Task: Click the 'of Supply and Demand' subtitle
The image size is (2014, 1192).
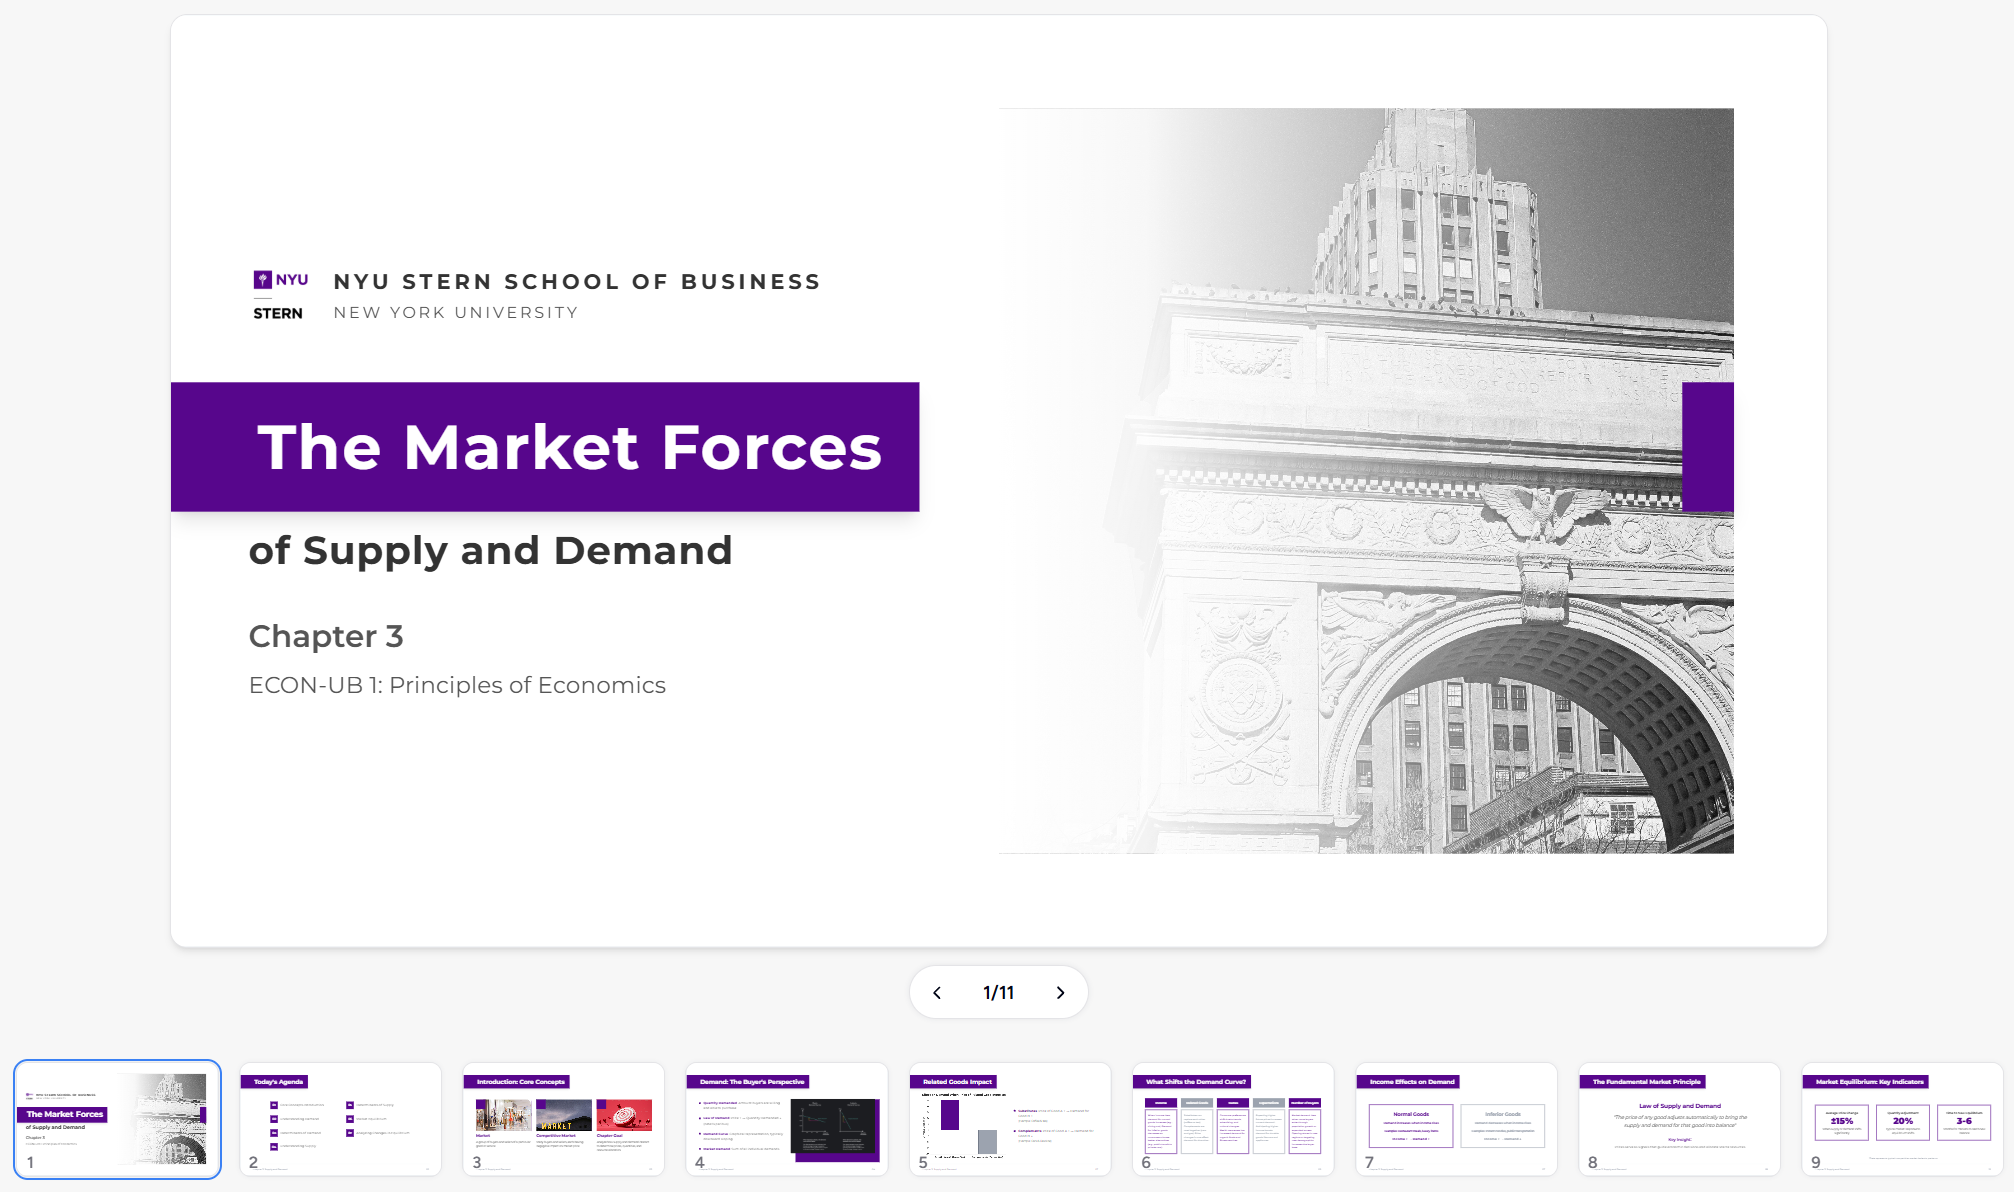Action: click(x=490, y=551)
